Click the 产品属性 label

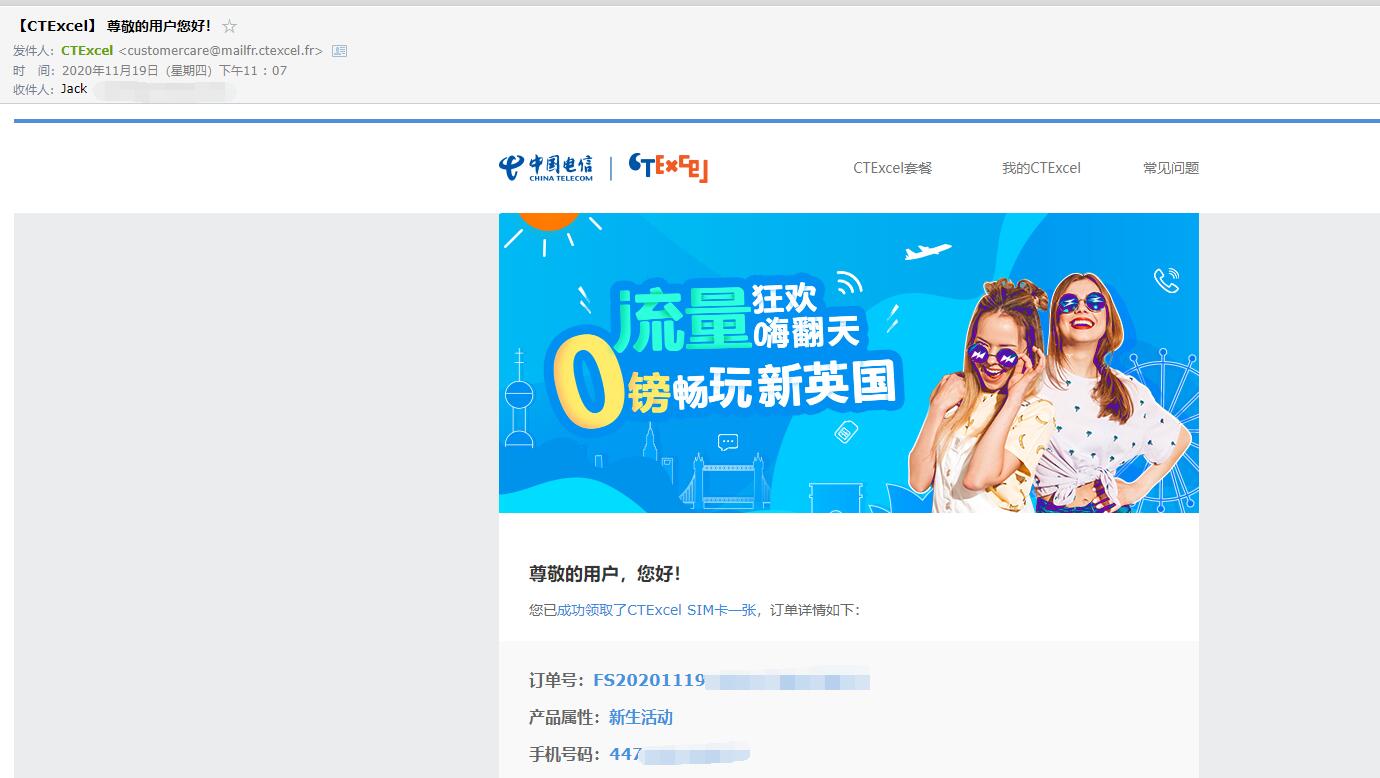pyautogui.click(x=564, y=717)
